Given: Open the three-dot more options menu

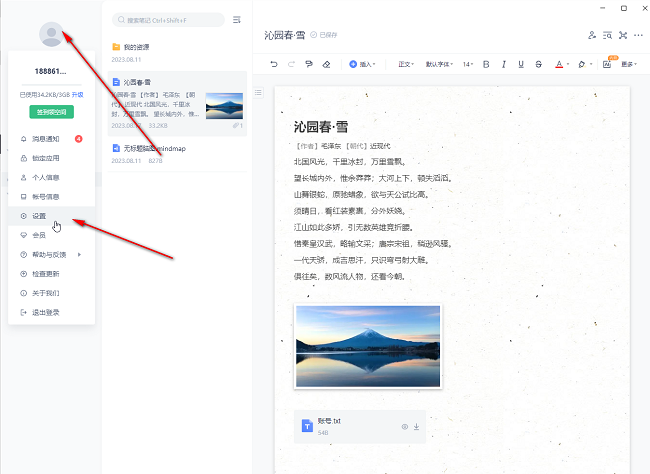Looking at the screenshot, I should (638, 35).
